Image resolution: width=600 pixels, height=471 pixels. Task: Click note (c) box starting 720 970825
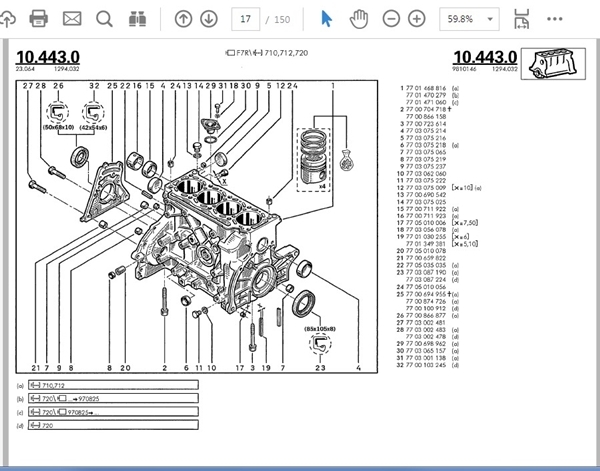(113, 412)
